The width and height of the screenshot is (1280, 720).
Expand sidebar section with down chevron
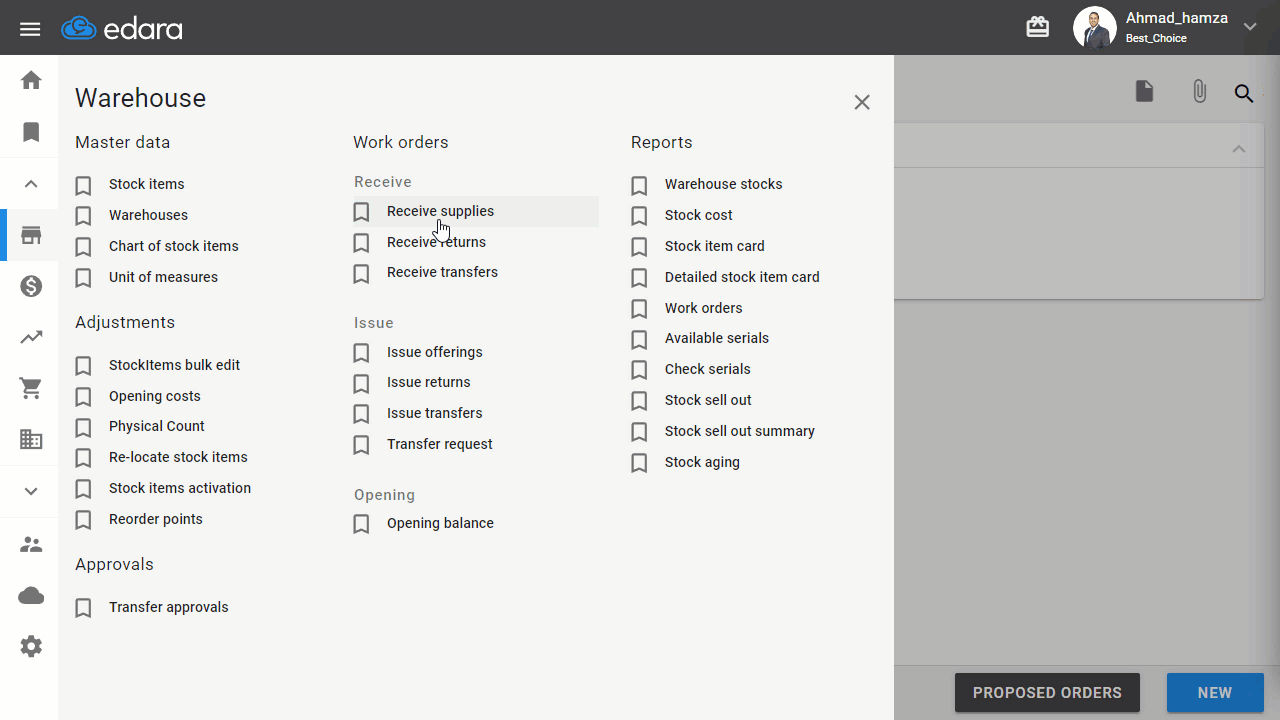pos(31,491)
